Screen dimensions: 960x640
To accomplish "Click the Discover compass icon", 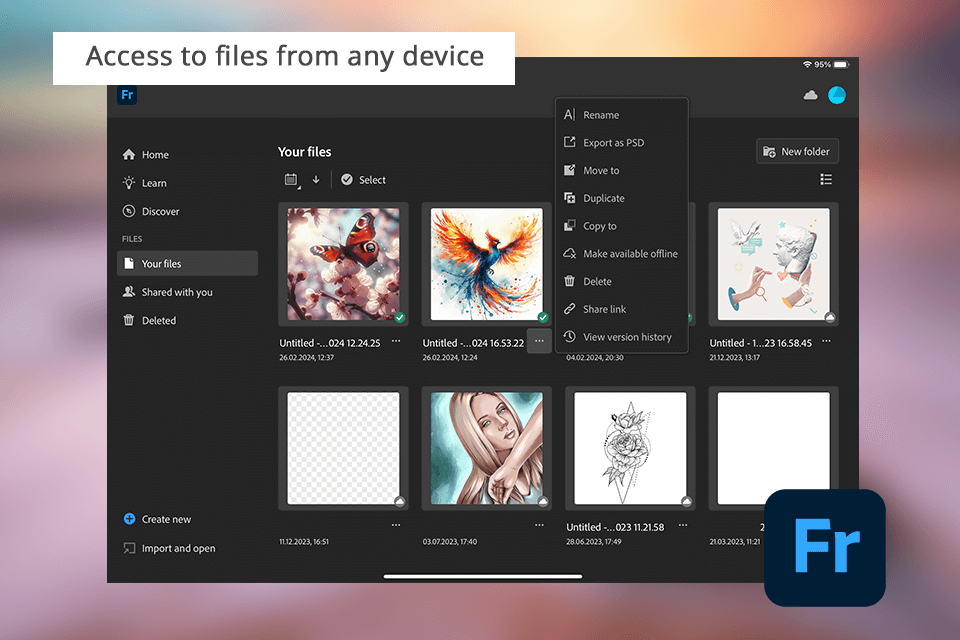I will click(x=129, y=211).
